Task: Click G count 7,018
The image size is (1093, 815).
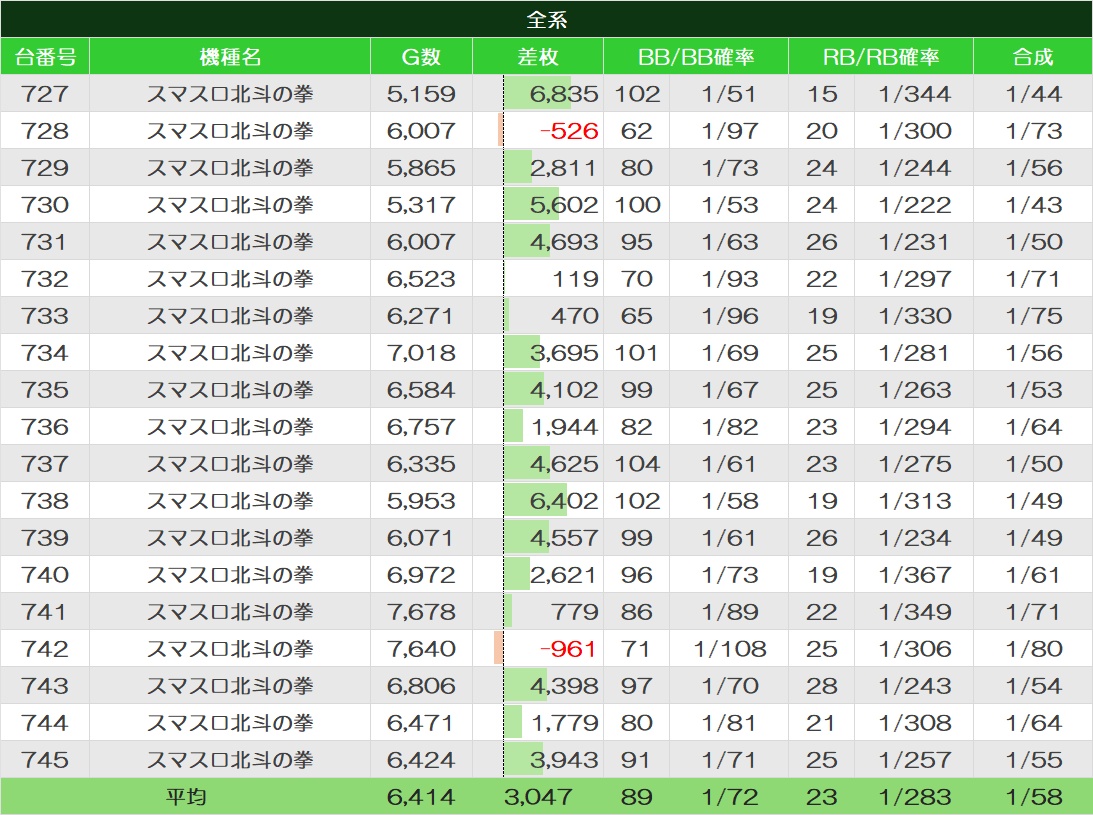Action: coord(421,352)
